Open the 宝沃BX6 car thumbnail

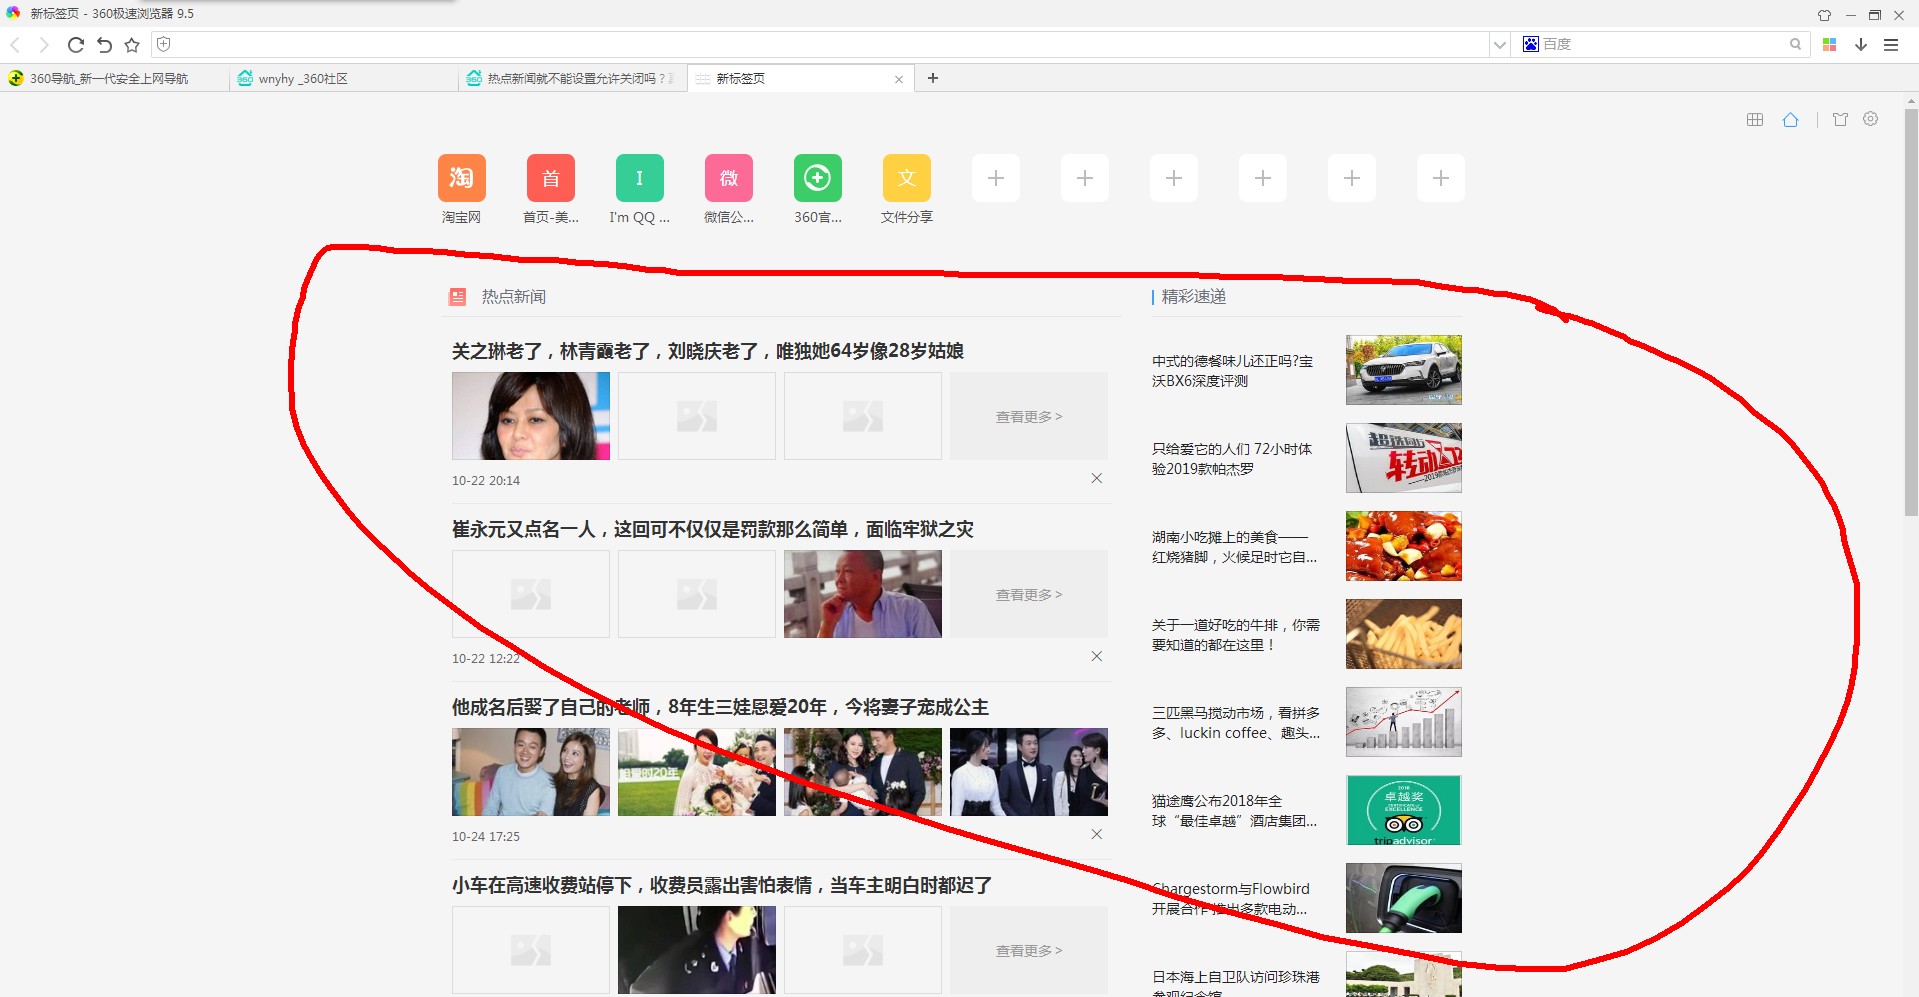[x=1403, y=370]
